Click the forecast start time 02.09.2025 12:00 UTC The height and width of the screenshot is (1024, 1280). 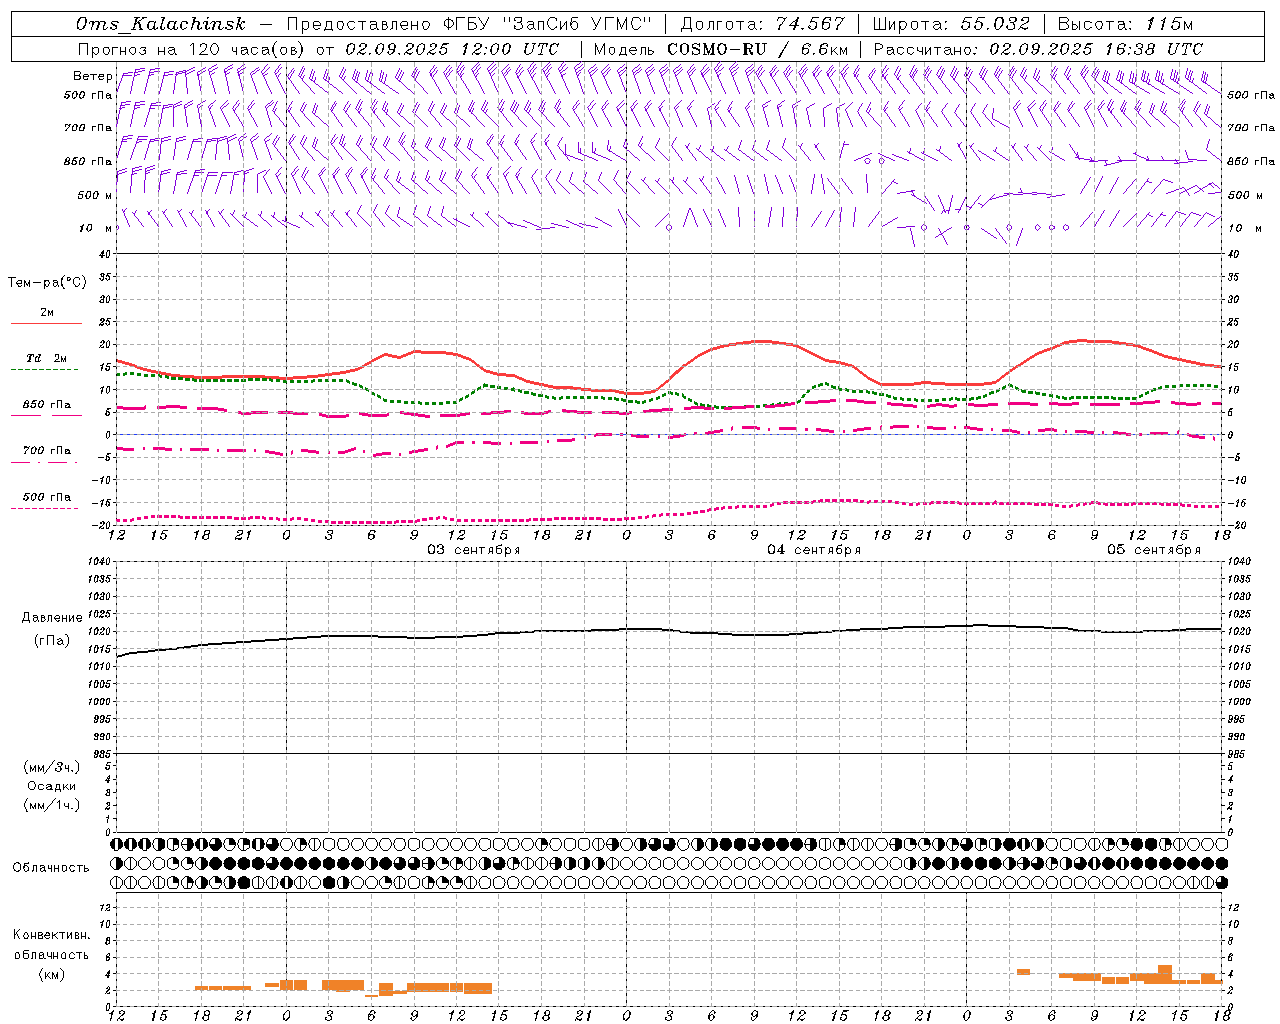pos(452,49)
